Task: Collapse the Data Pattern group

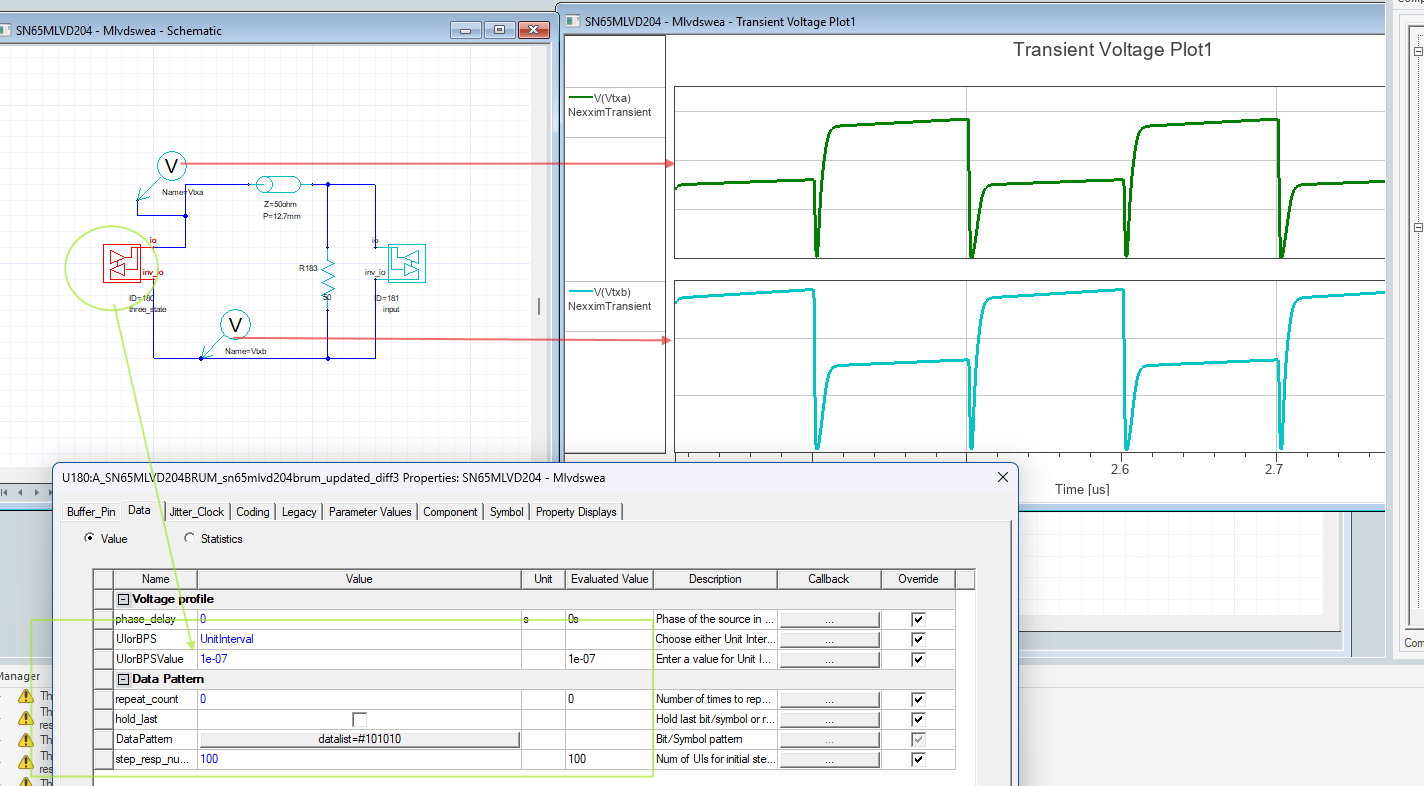Action: [123, 679]
